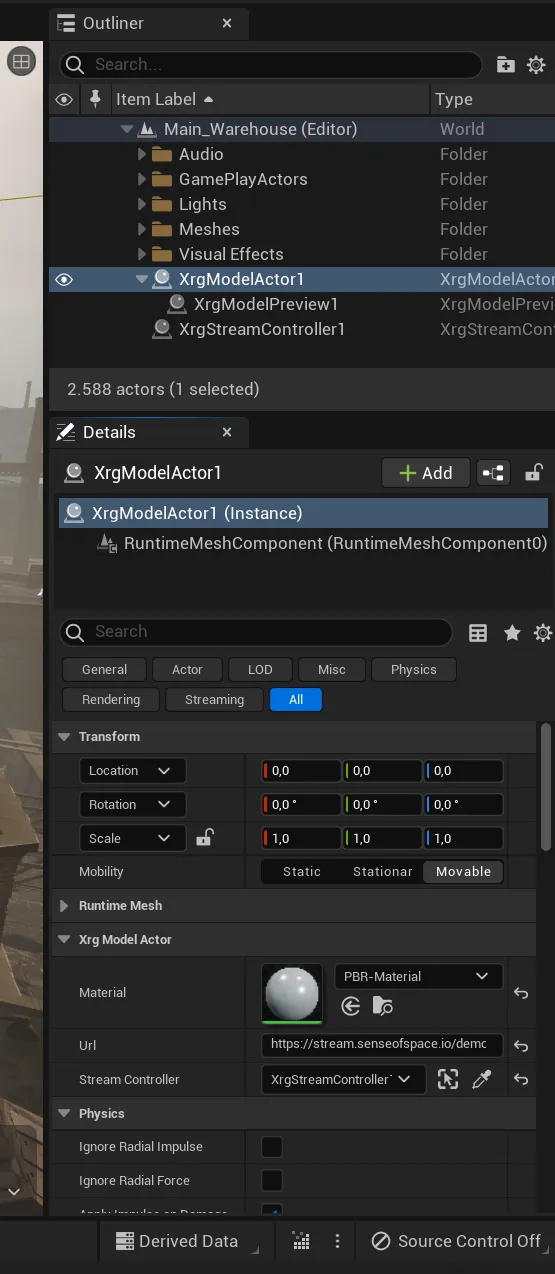
Task: Close the Details tab
Action: (x=227, y=432)
